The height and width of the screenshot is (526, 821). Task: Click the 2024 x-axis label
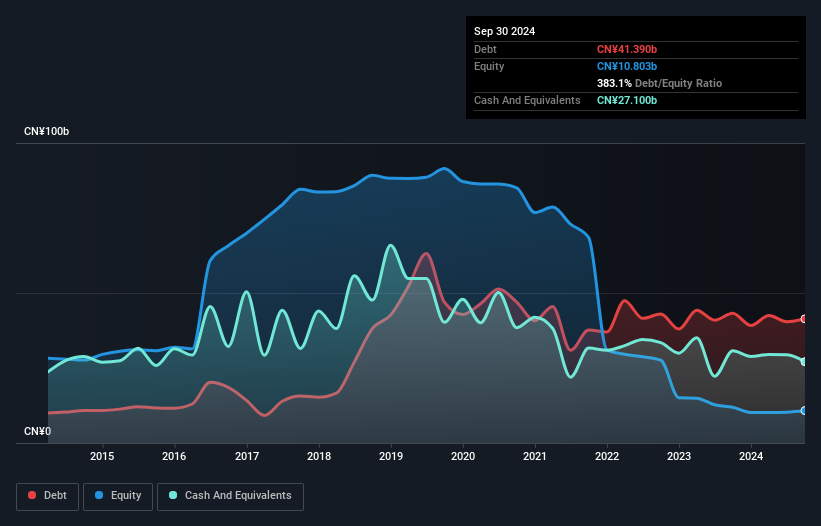pos(751,456)
